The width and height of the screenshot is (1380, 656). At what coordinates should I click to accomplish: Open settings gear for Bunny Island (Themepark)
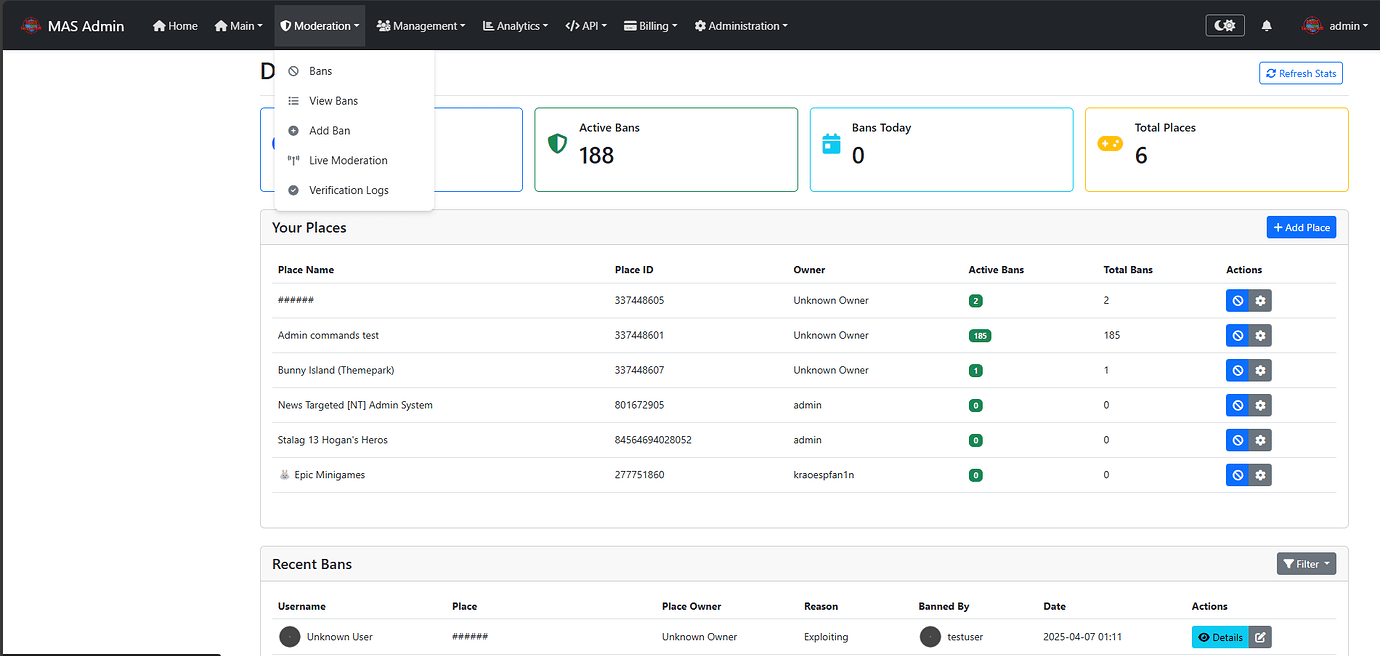(x=1260, y=371)
